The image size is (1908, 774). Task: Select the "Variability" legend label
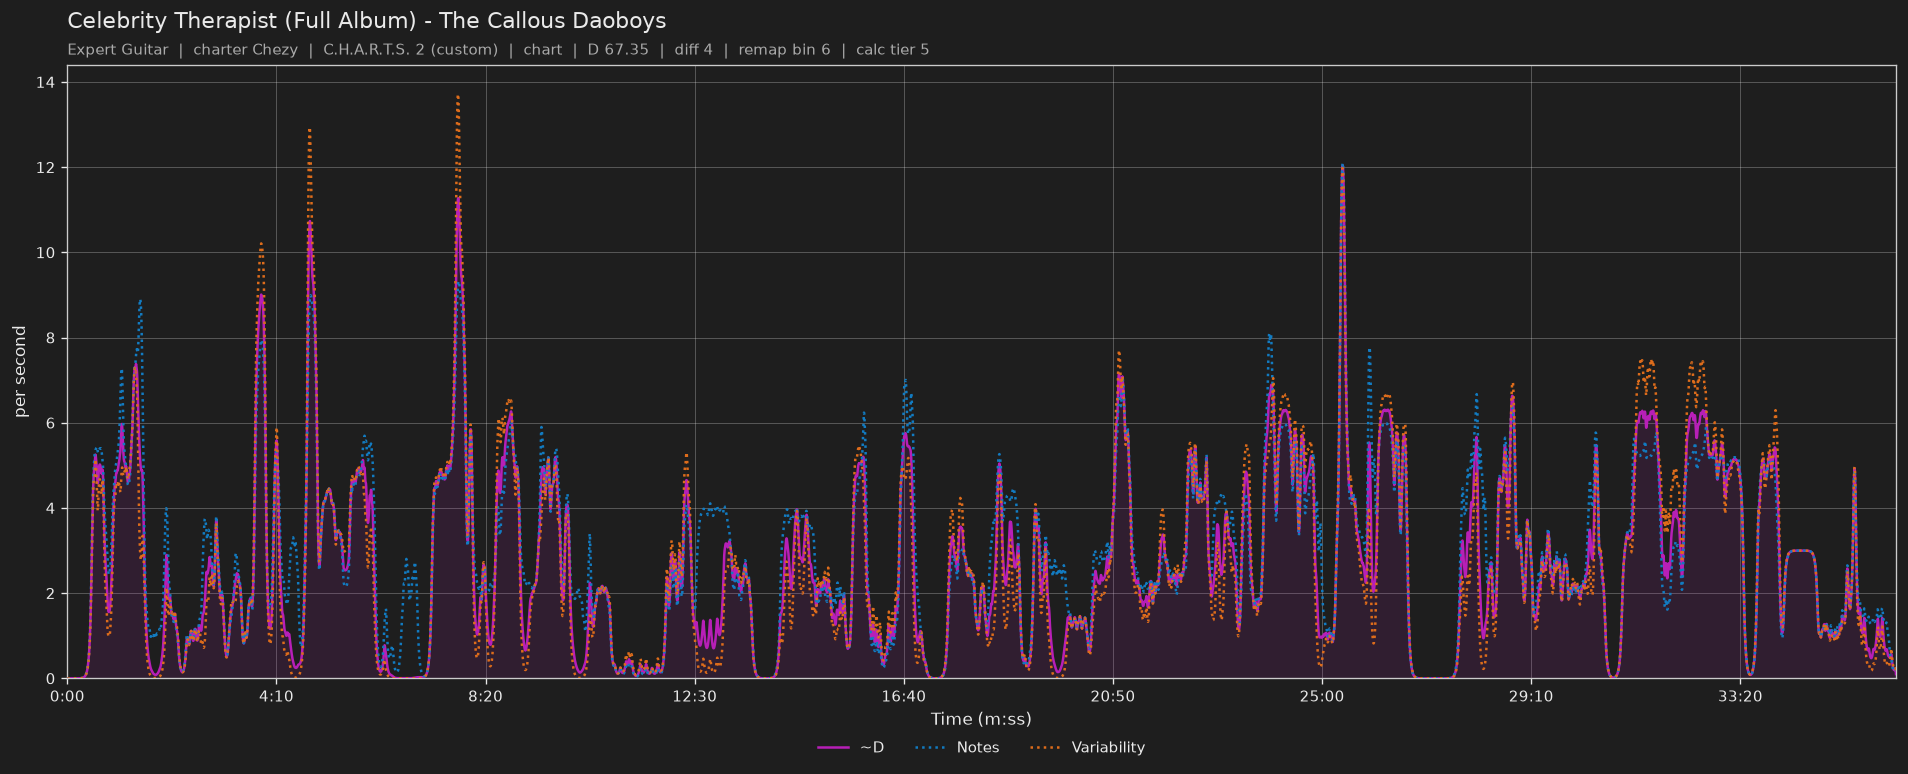tap(1108, 748)
